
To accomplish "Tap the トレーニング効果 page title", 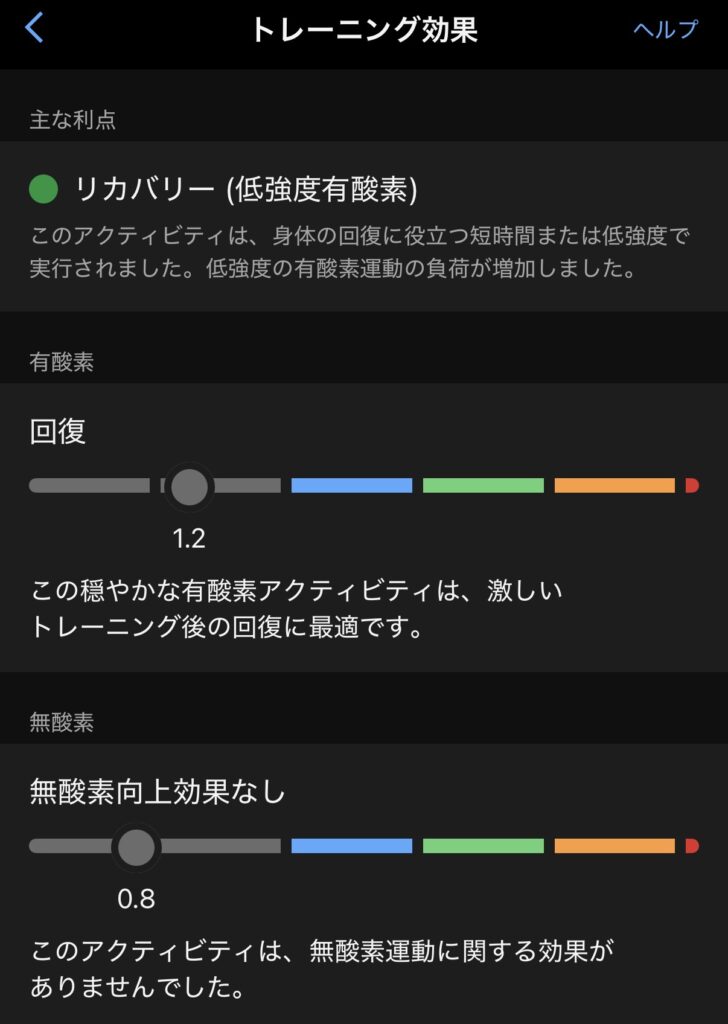I will click(x=363, y=29).
